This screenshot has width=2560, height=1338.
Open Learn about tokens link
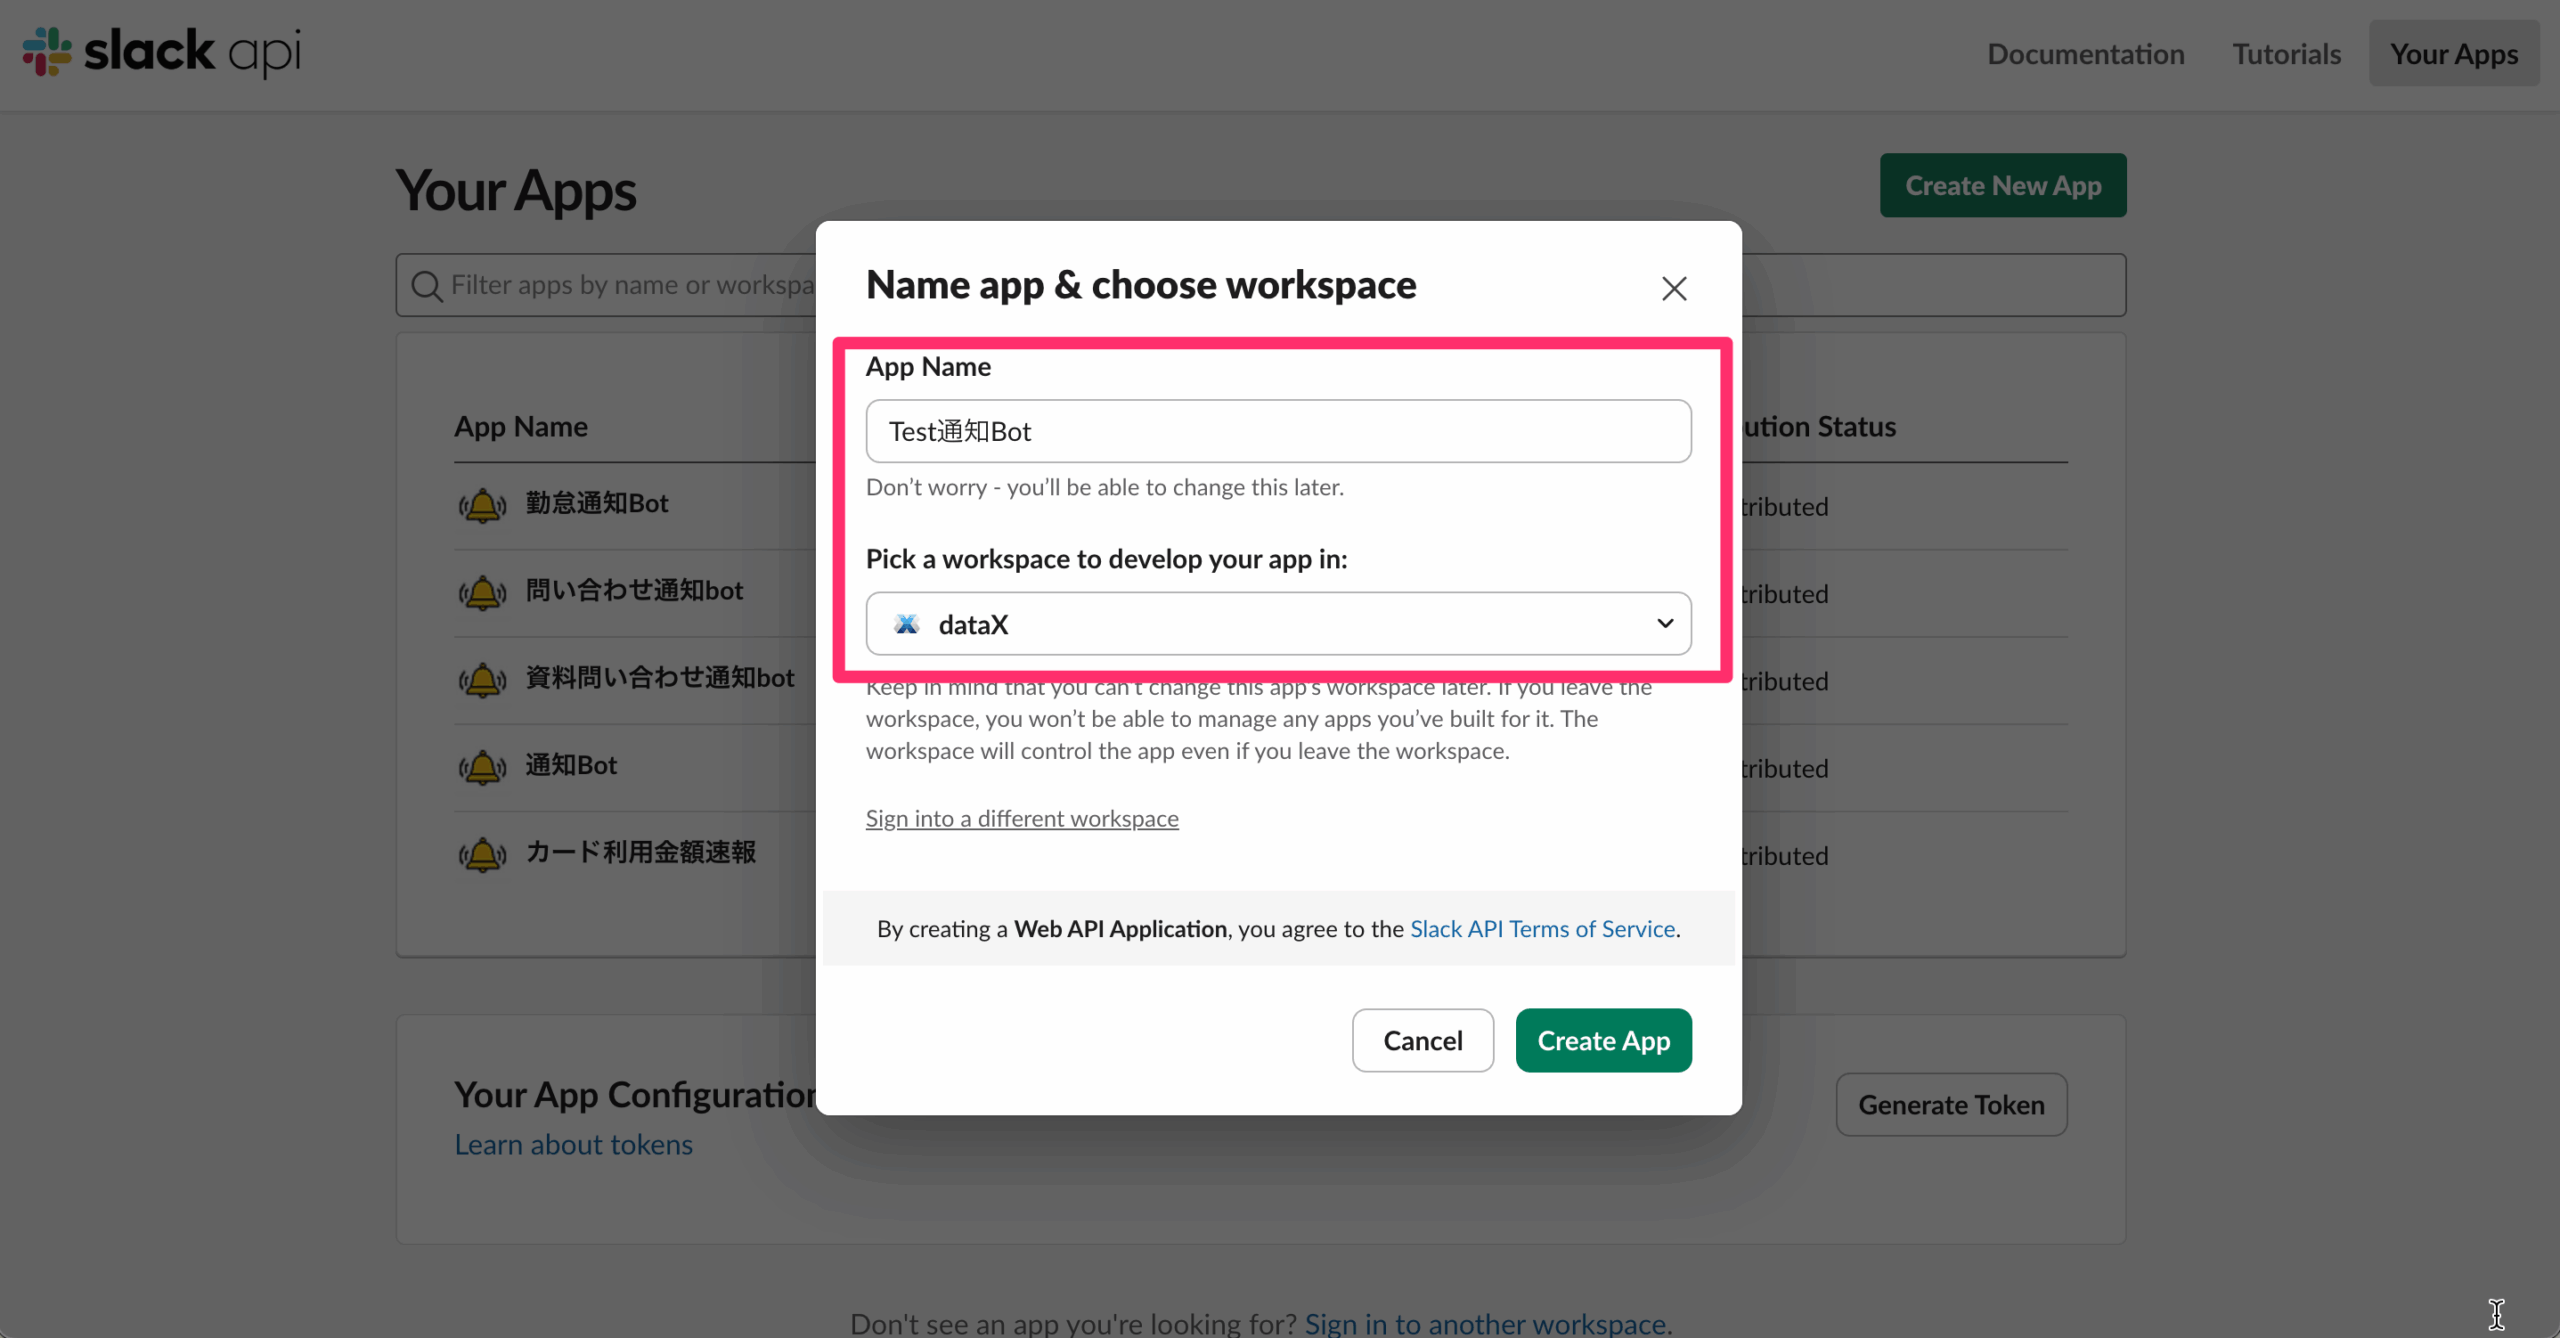pos(573,1144)
